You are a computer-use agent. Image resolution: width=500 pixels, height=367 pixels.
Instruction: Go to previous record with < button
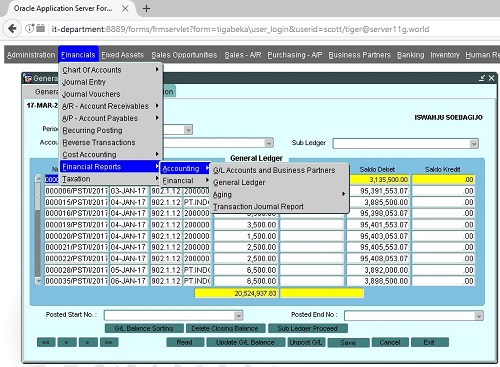point(67,342)
